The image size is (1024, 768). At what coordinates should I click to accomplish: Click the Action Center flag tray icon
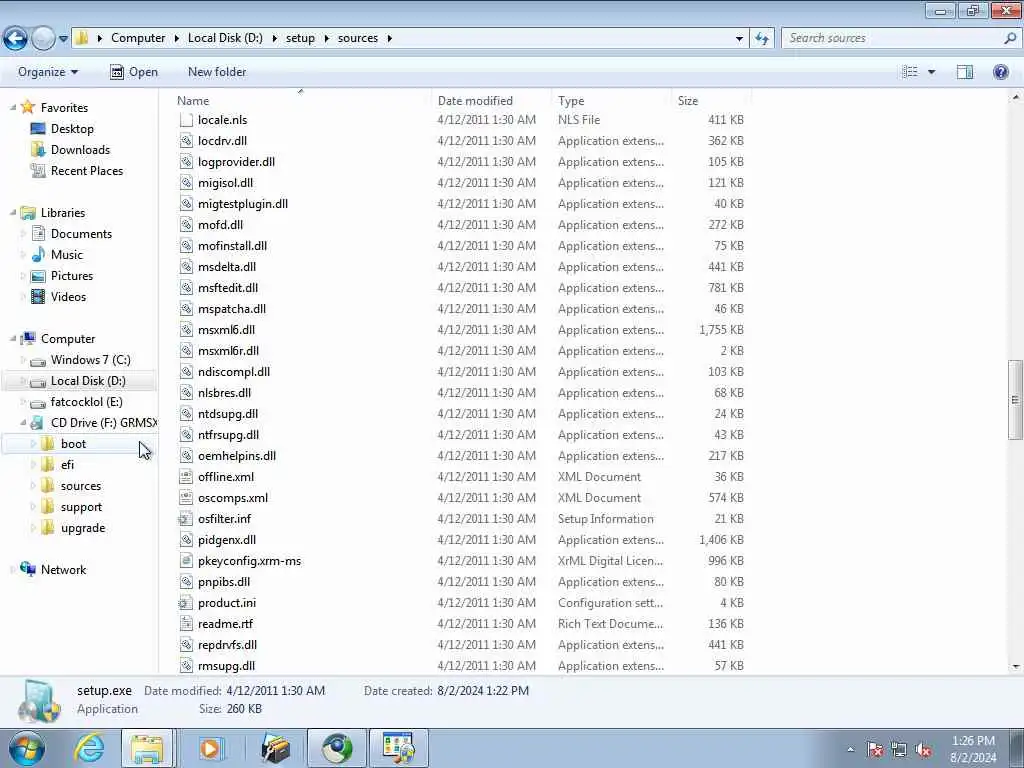[874, 749]
